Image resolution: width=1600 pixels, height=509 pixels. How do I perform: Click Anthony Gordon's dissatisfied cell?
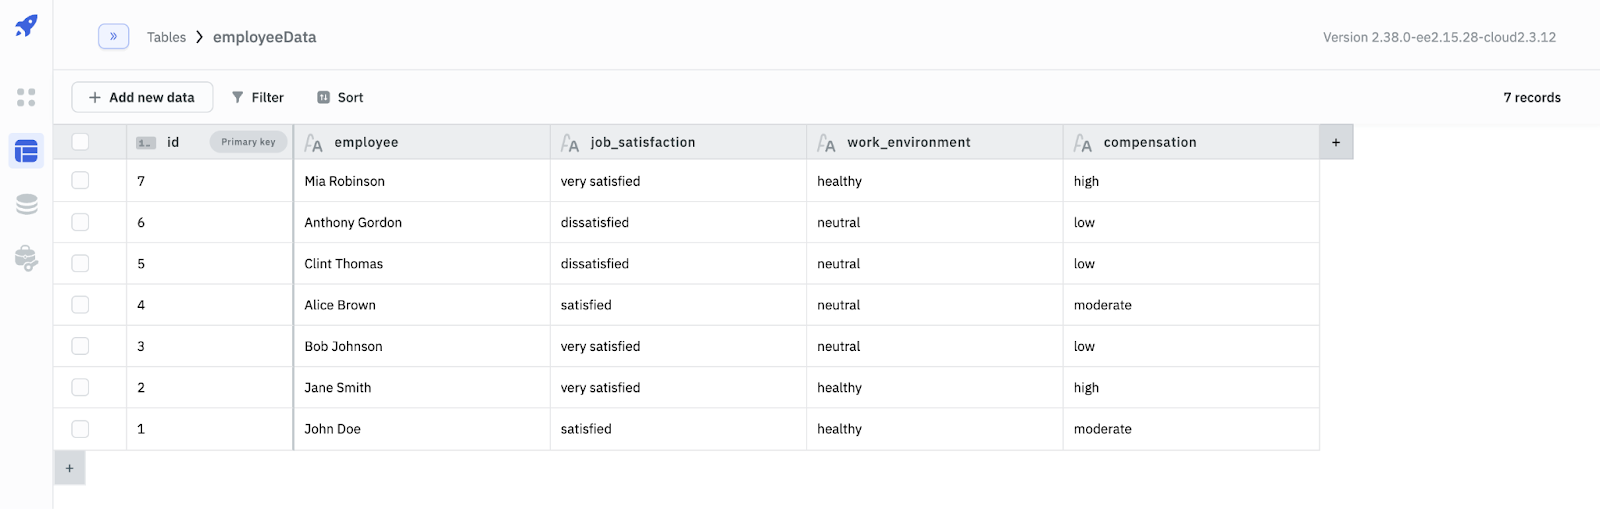[678, 222]
